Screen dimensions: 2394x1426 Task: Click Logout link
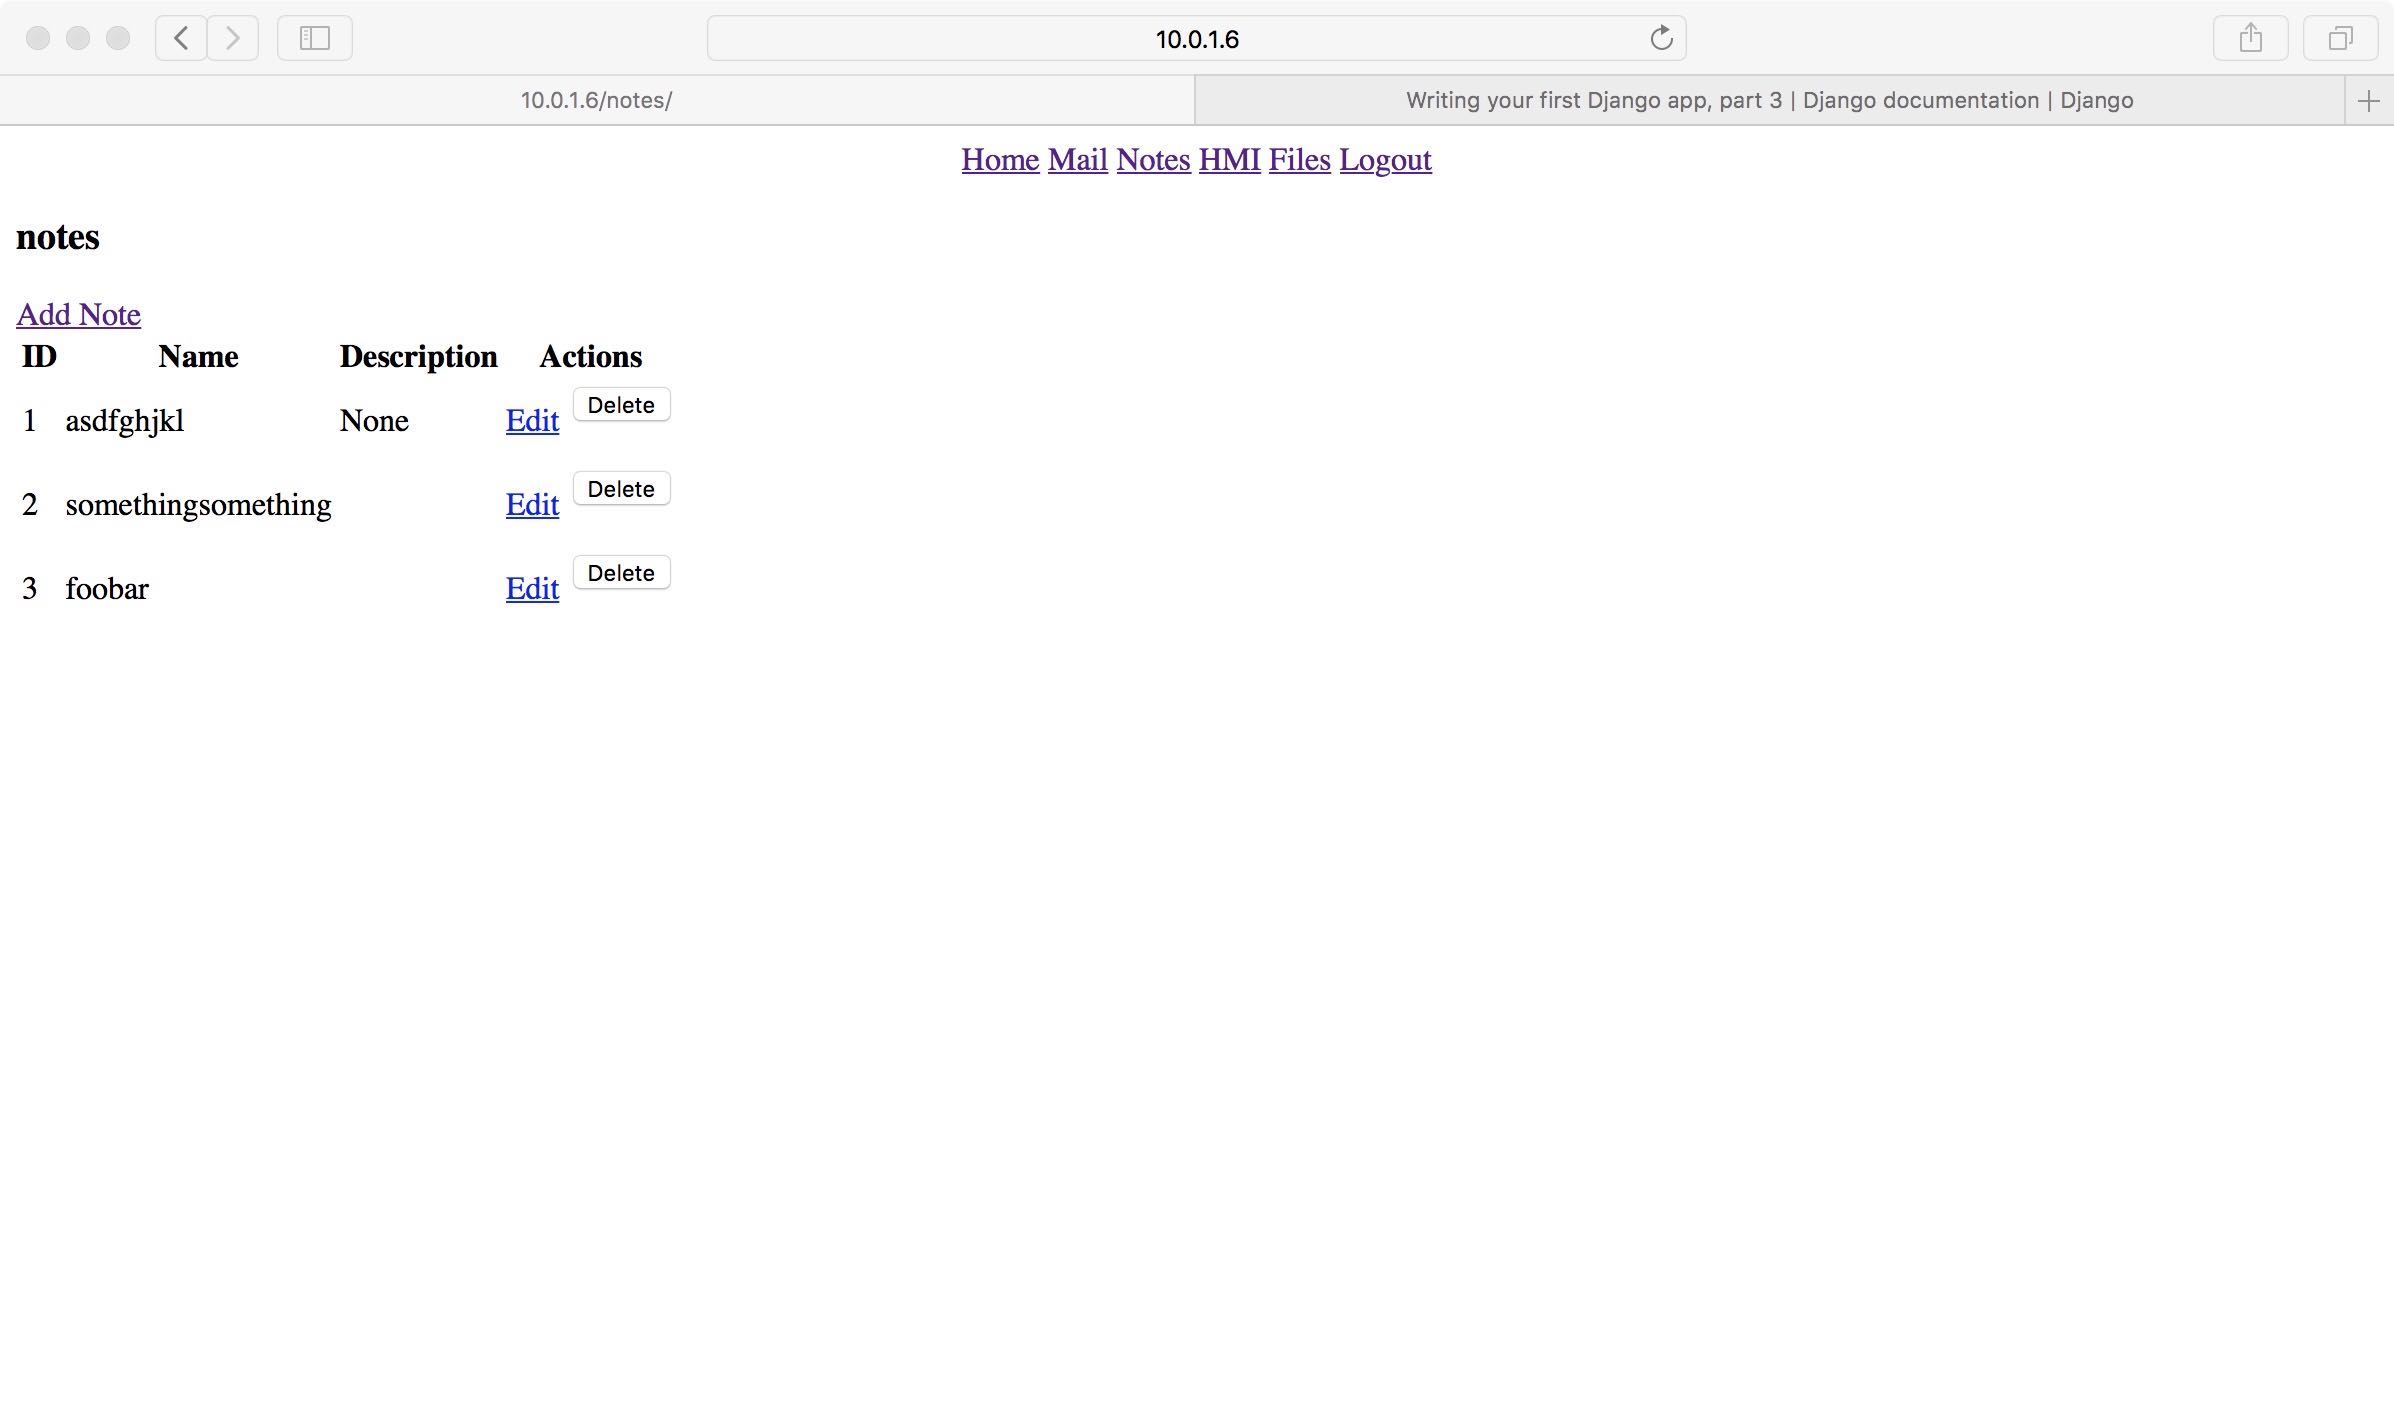tap(1385, 160)
